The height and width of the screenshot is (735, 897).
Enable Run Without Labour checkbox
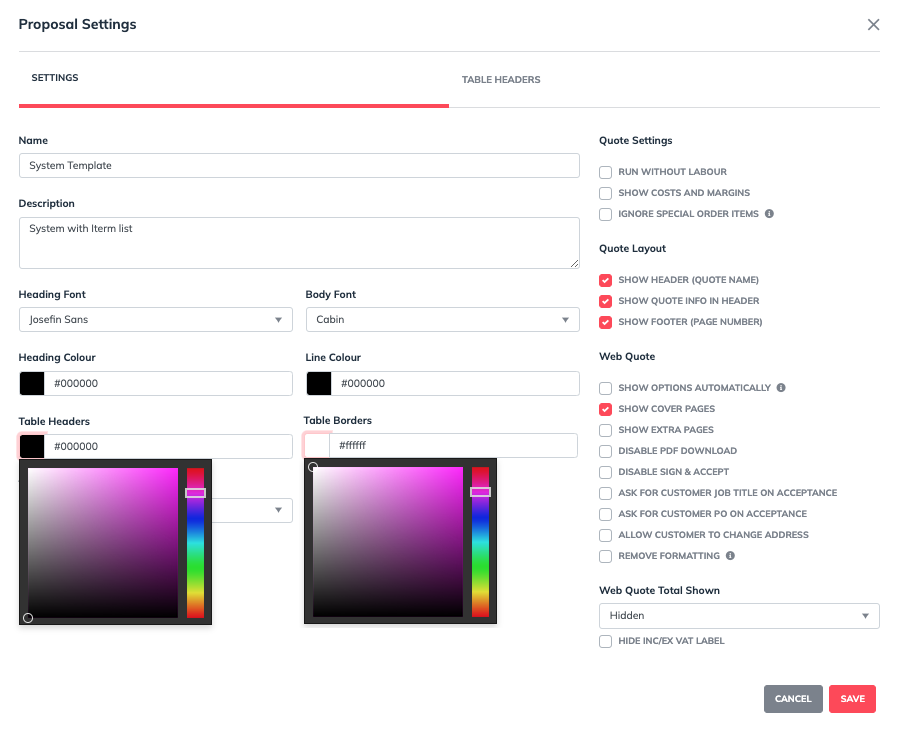pyautogui.click(x=605, y=172)
